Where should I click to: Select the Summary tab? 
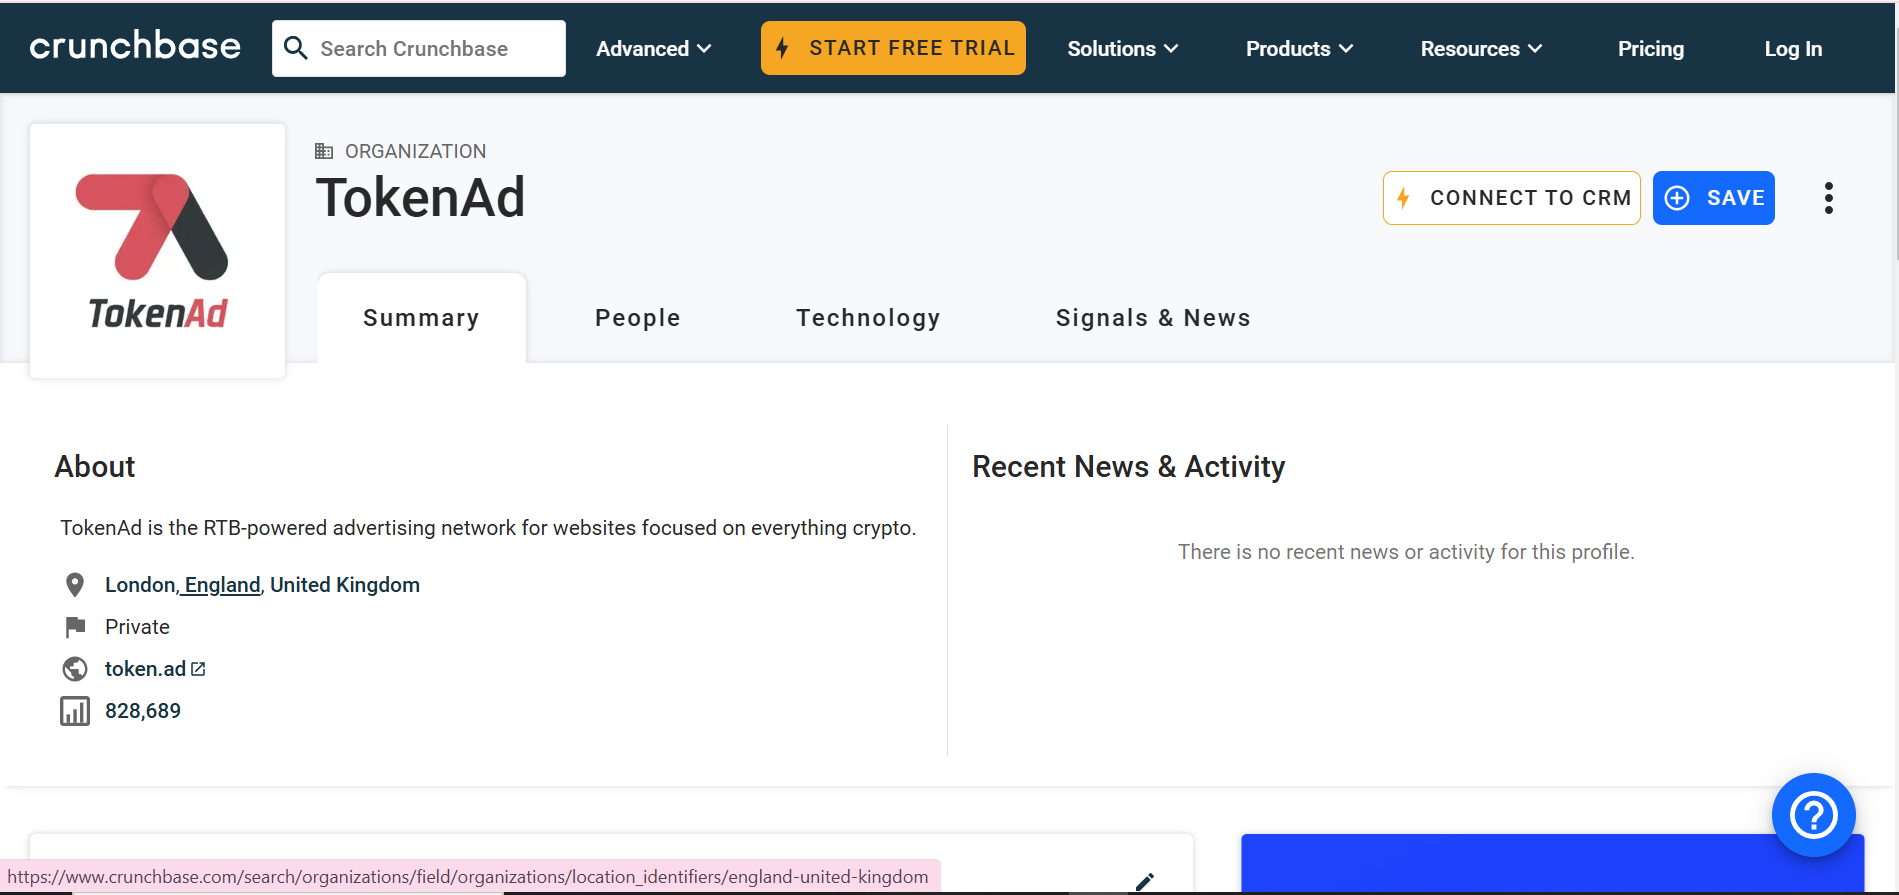(422, 318)
